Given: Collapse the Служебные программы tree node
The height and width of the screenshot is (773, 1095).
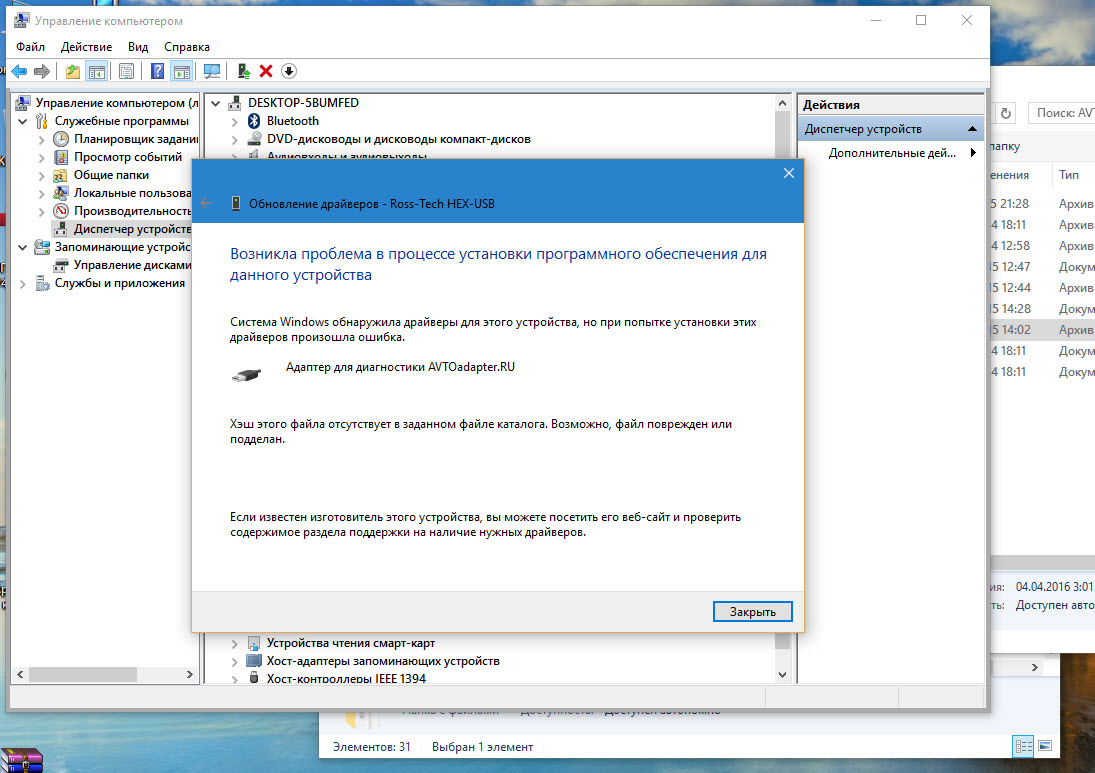Looking at the screenshot, I should point(23,121).
